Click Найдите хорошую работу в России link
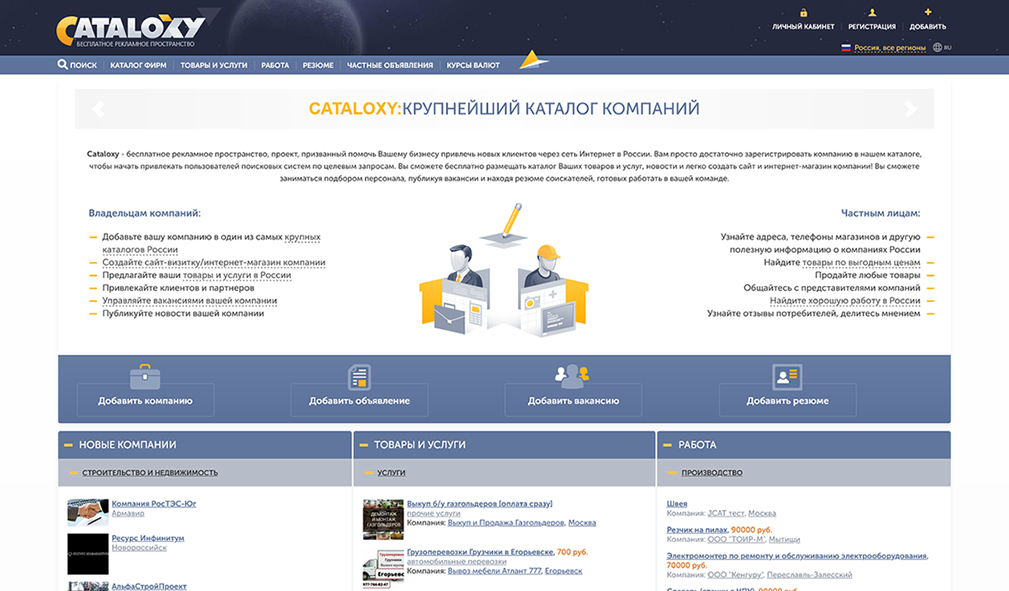The image size is (1009, 591). pos(845,301)
